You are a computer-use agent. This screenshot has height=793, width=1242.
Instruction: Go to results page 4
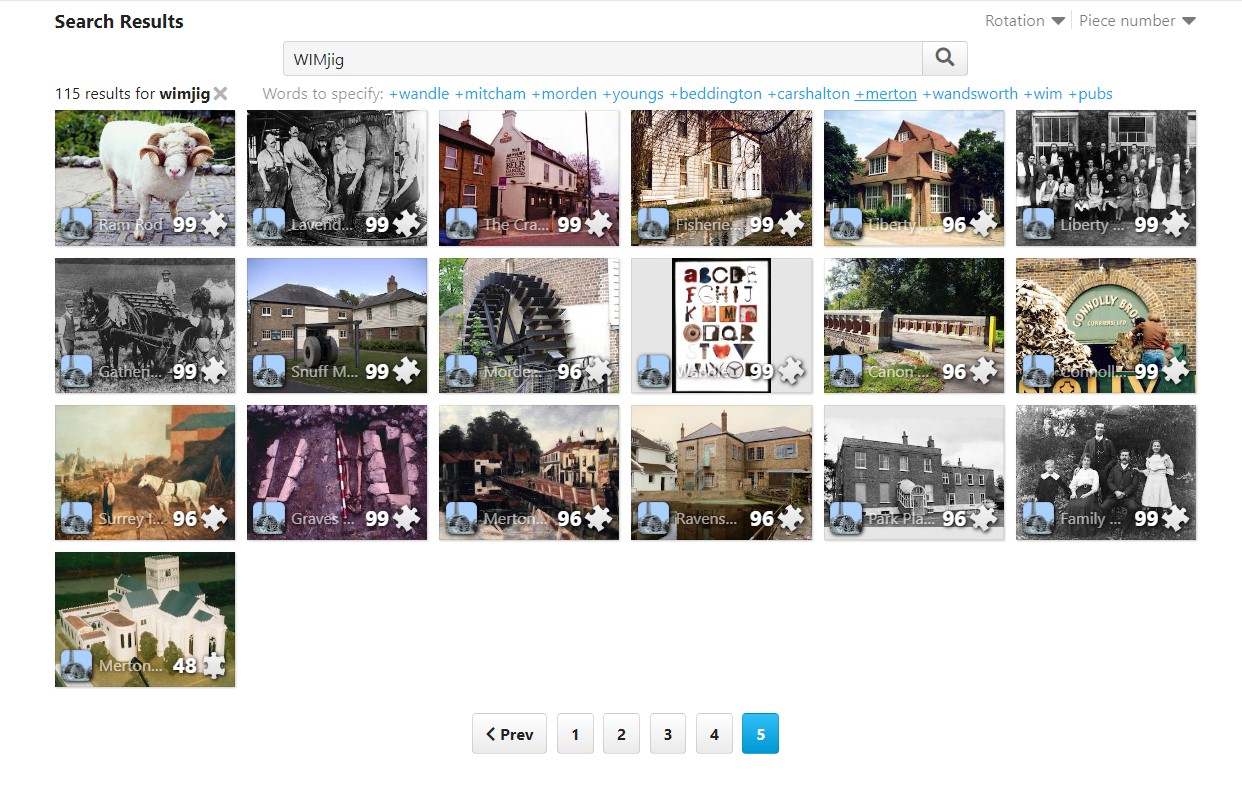point(714,734)
